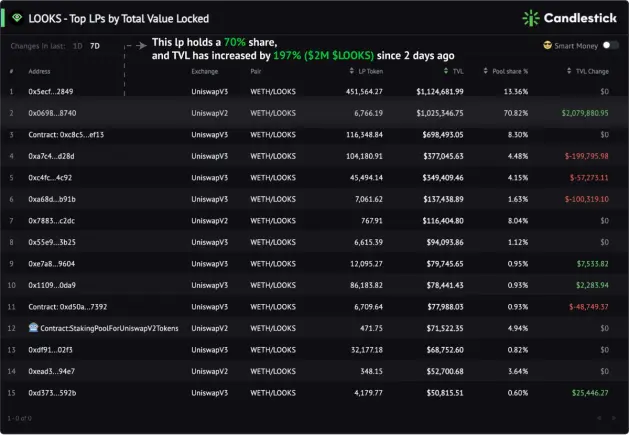Click TVL change $-48,749.37
Image resolution: width=629 pixels, height=435 pixels.
tap(588, 307)
